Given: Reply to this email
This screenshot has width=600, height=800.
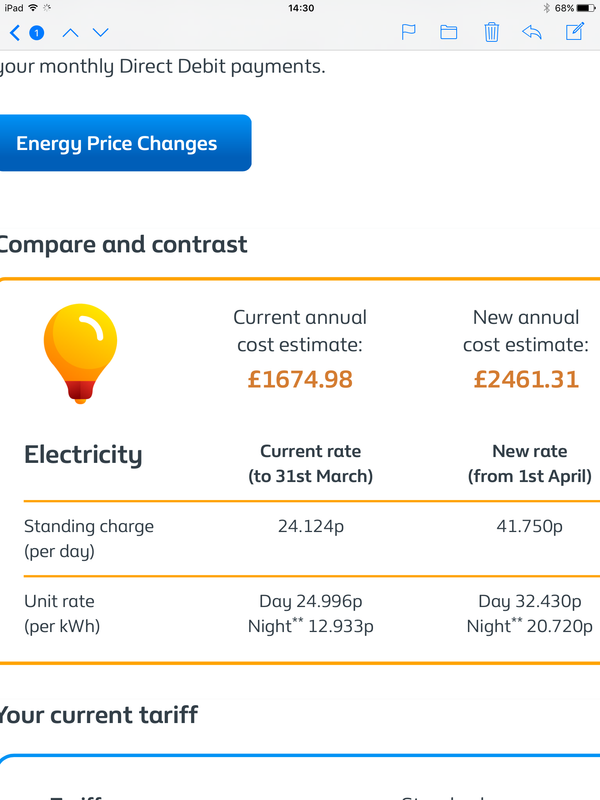Looking at the screenshot, I should pyautogui.click(x=532, y=32).
